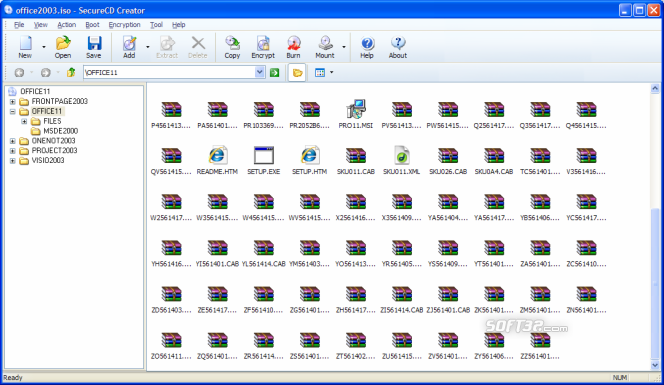Image resolution: width=664 pixels, height=385 pixels.
Task: Select the SKU0A4.CAB archive file
Action: coord(494,160)
